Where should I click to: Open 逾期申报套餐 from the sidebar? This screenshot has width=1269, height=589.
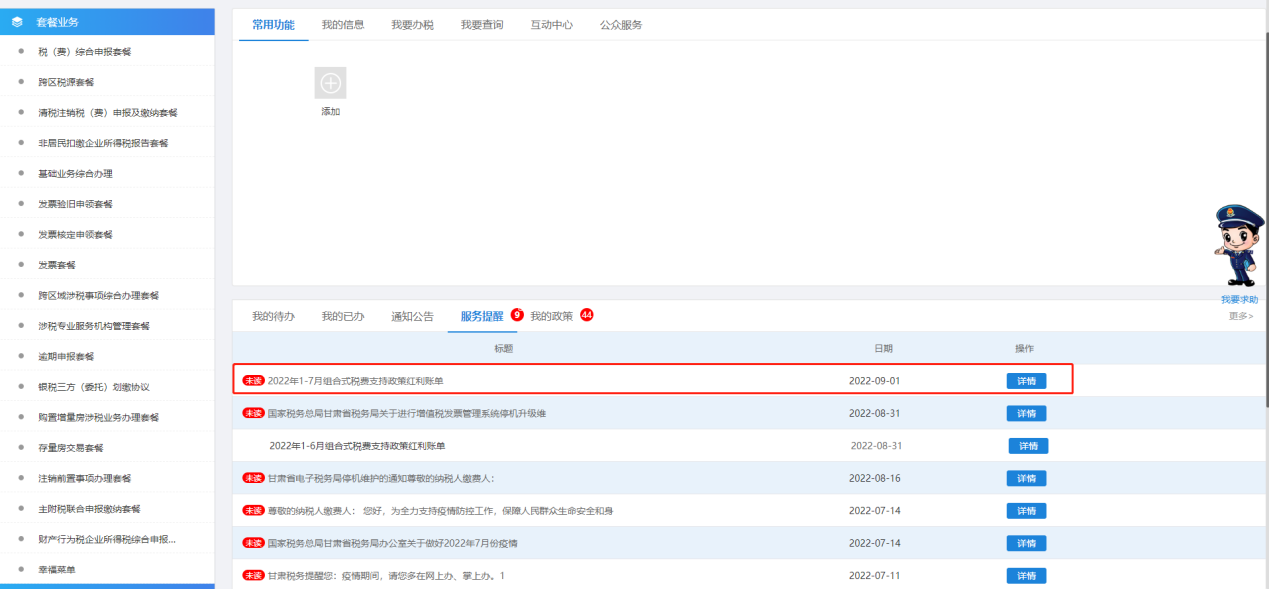66,356
